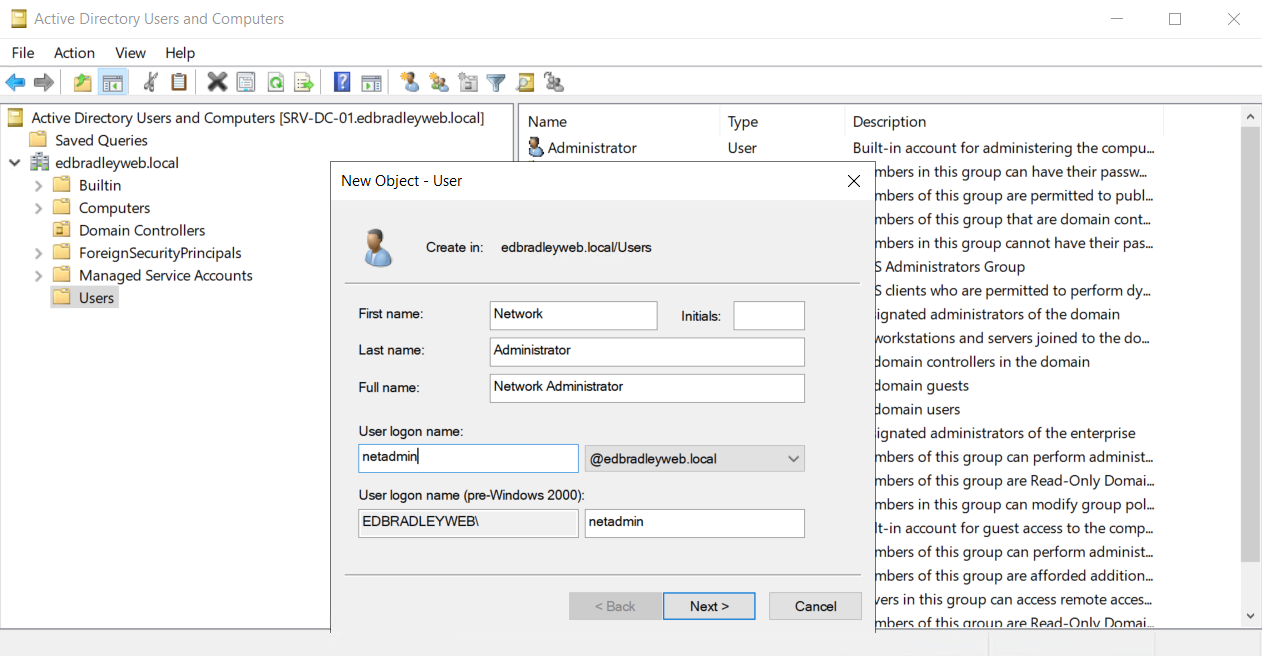The image size is (1262, 656).
Task: Collapse the edbradleyweb.local domain node
Action: [14, 162]
